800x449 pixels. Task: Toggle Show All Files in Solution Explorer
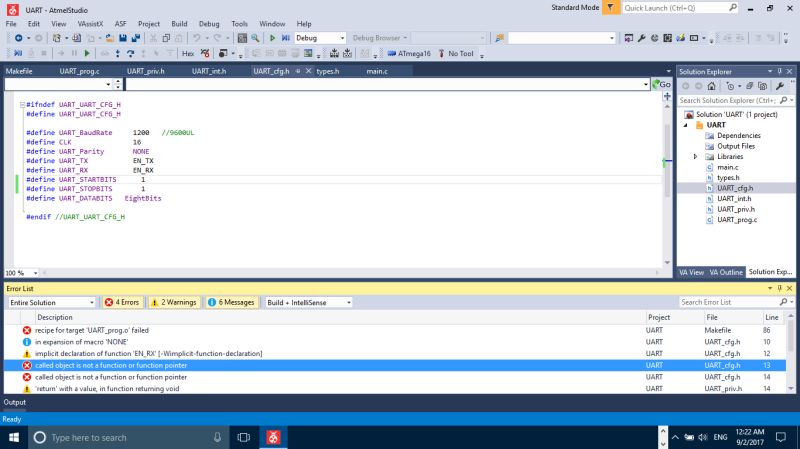[762, 86]
